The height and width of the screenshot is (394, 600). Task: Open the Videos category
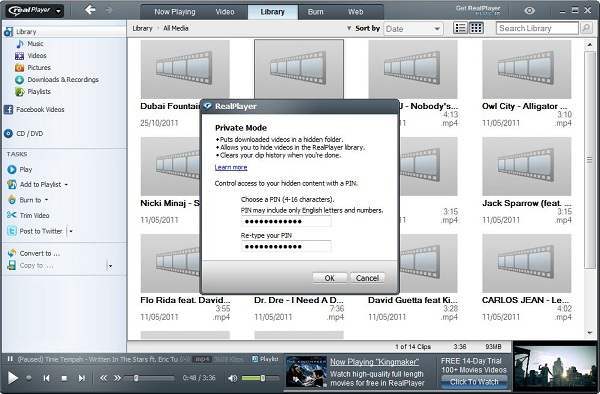[37, 55]
